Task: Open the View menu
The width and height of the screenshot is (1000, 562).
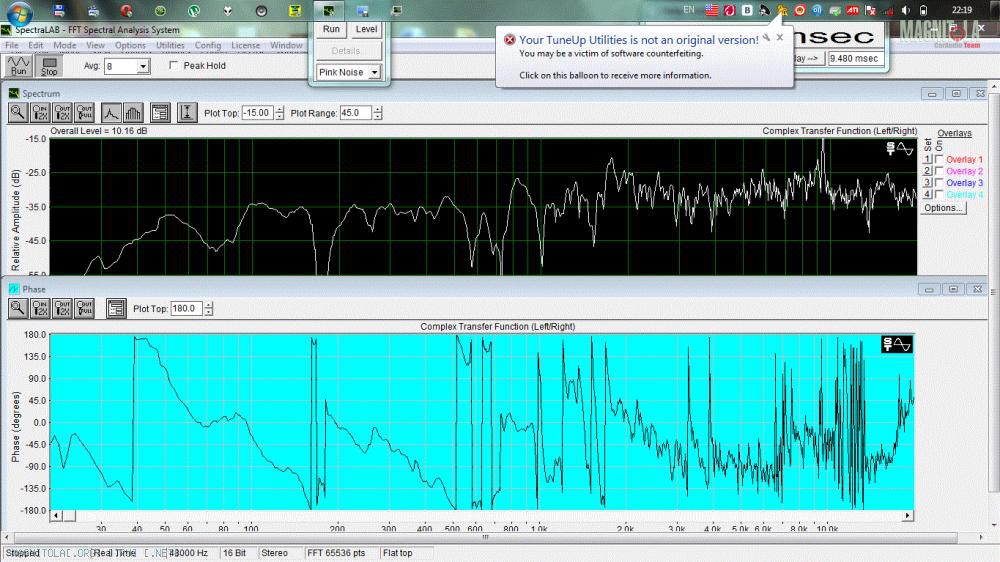Action: (95, 45)
